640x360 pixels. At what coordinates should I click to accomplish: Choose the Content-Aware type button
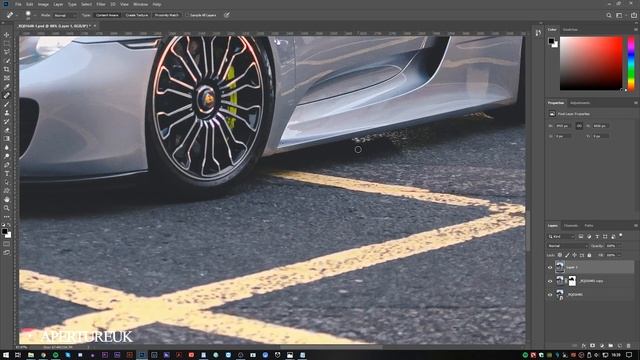pyautogui.click(x=107, y=15)
